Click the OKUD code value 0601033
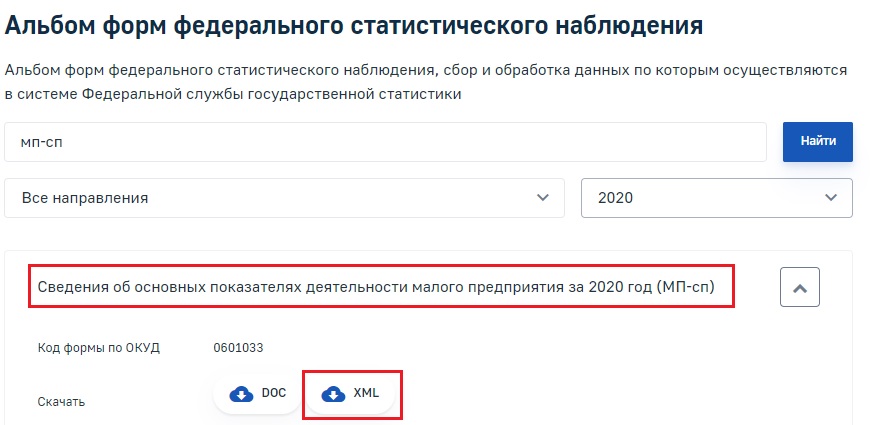Image resolution: width=880 pixels, height=425 pixels. coord(238,348)
